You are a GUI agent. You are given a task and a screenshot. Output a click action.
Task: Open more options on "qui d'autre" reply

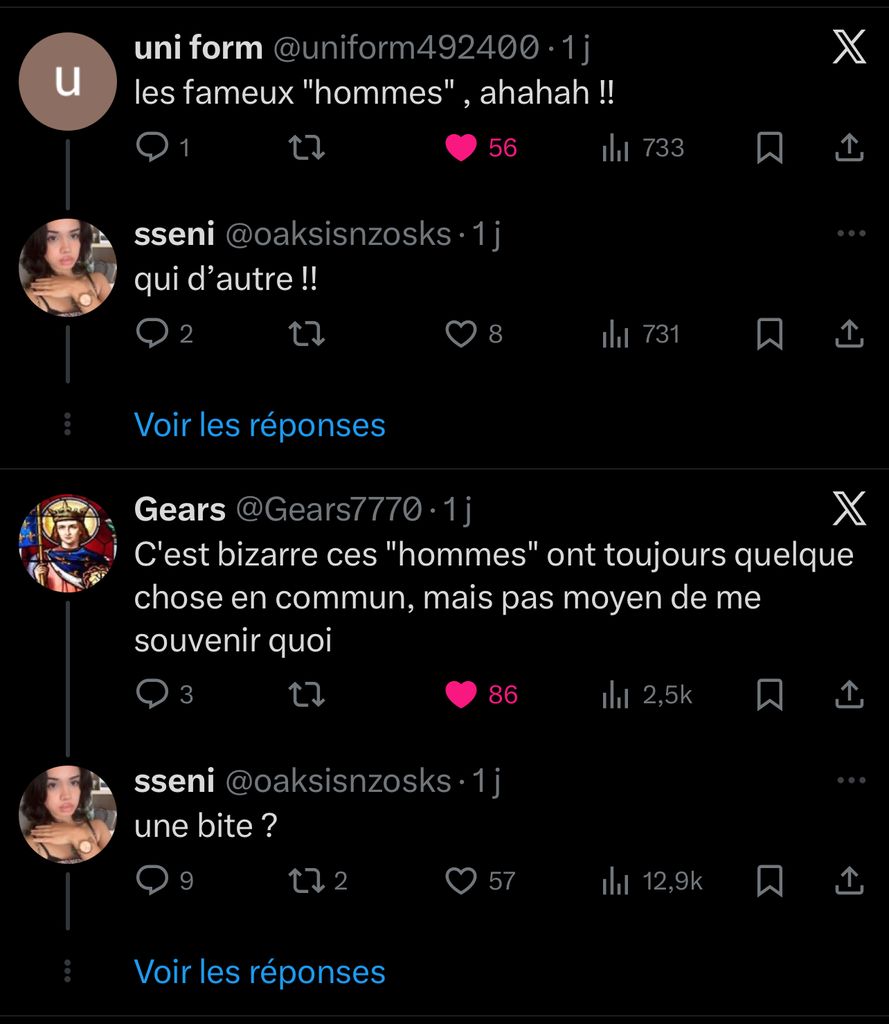pyautogui.click(x=850, y=234)
